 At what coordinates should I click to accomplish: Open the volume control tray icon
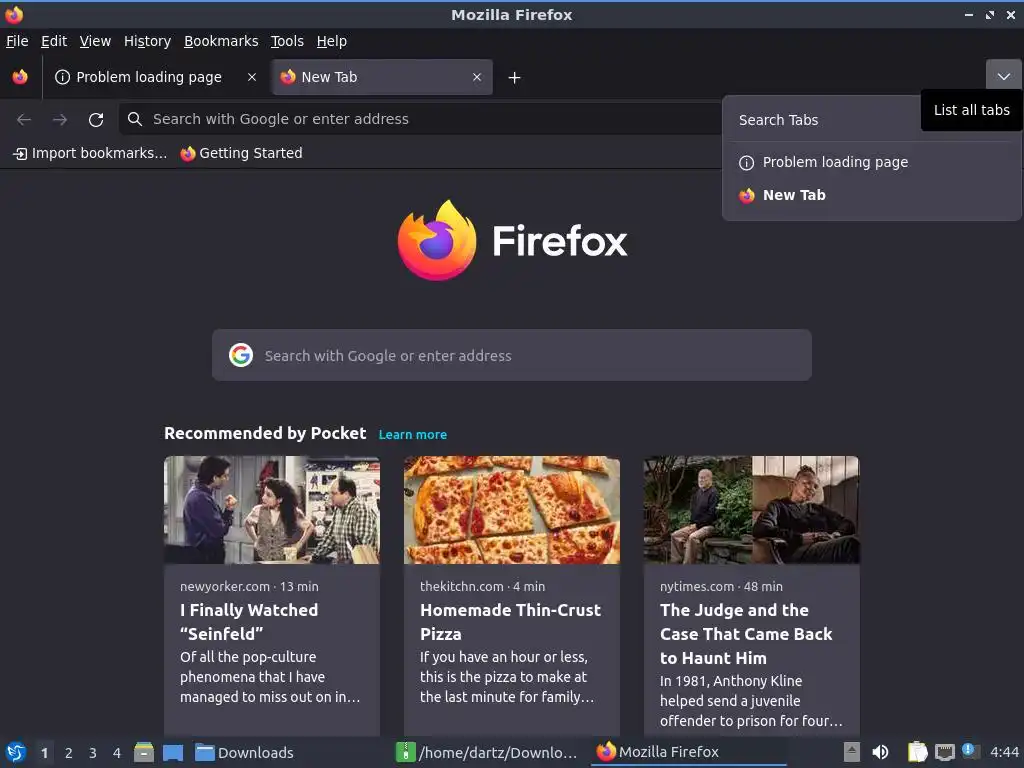click(880, 752)
